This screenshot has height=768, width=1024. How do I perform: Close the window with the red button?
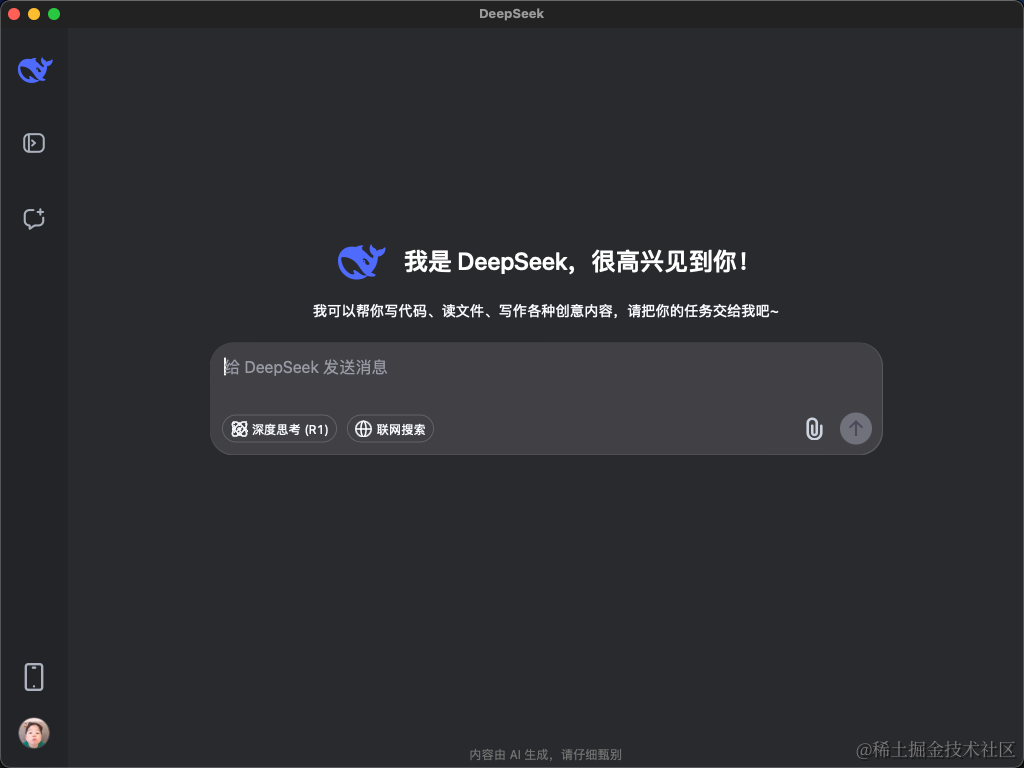[x=14, y=14]
